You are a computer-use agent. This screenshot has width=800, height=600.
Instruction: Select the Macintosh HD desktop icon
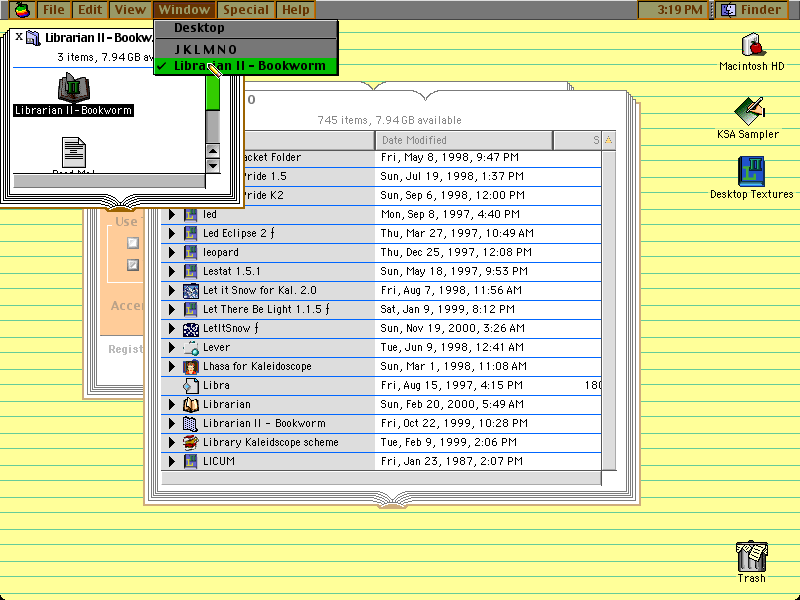752,45
